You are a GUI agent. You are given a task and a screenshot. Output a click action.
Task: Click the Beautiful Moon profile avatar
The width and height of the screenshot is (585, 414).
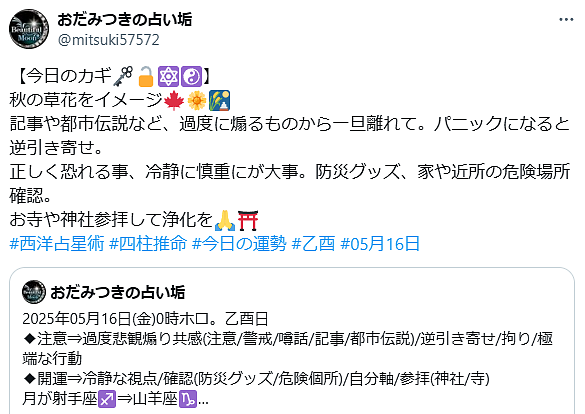pos(29,29)
